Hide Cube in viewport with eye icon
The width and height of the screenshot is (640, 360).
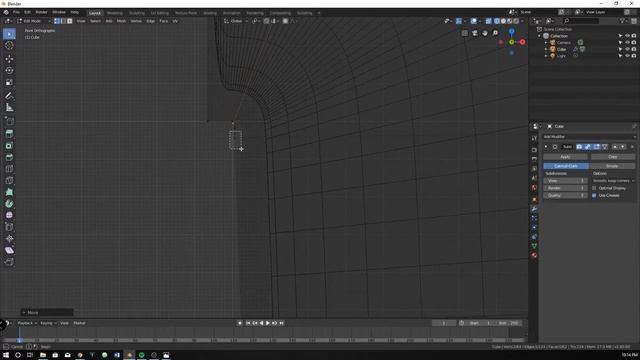point(627,49)
